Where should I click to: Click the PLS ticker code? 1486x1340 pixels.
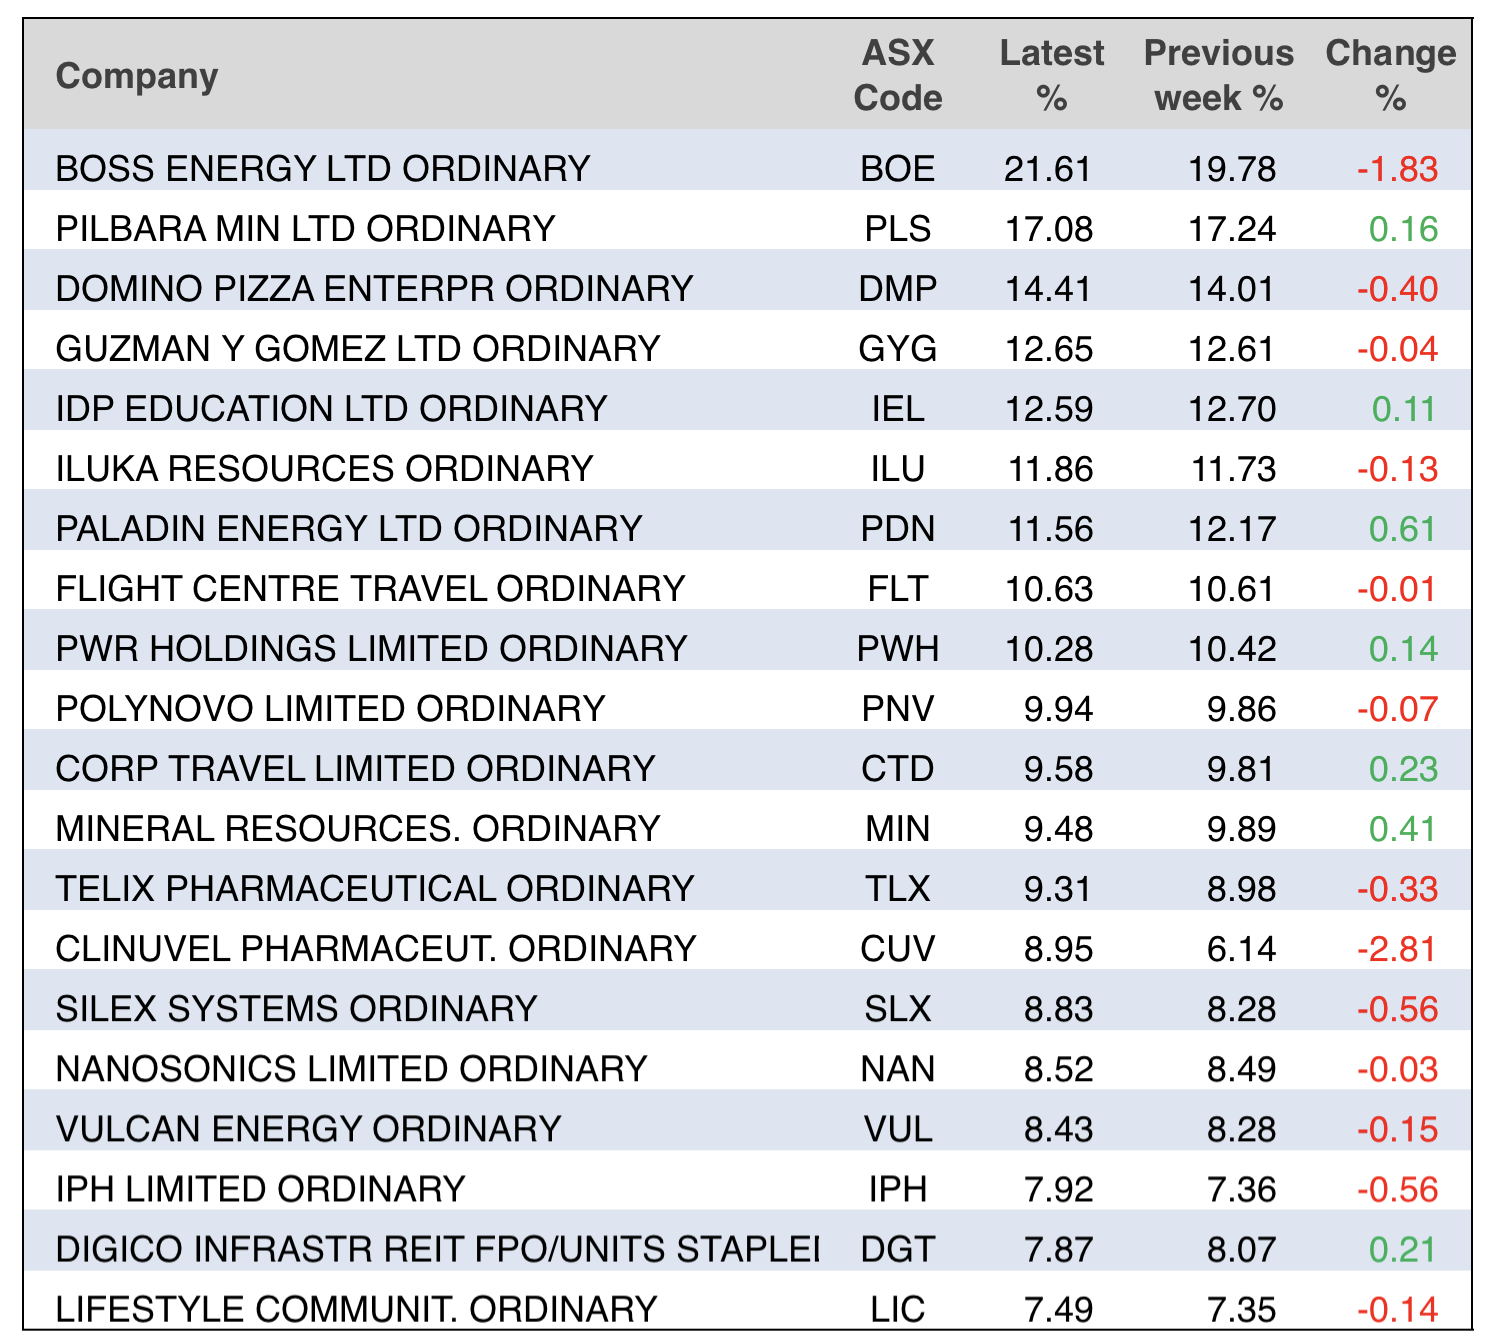pyautogui.click(x=897, y=229)
